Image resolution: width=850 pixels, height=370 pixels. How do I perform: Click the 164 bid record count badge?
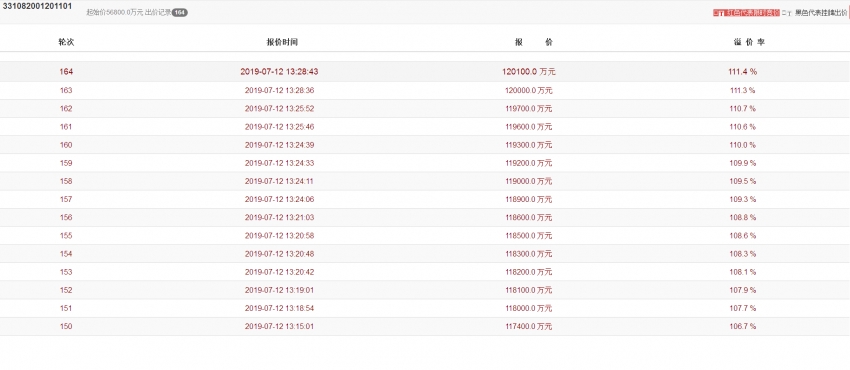179,12
